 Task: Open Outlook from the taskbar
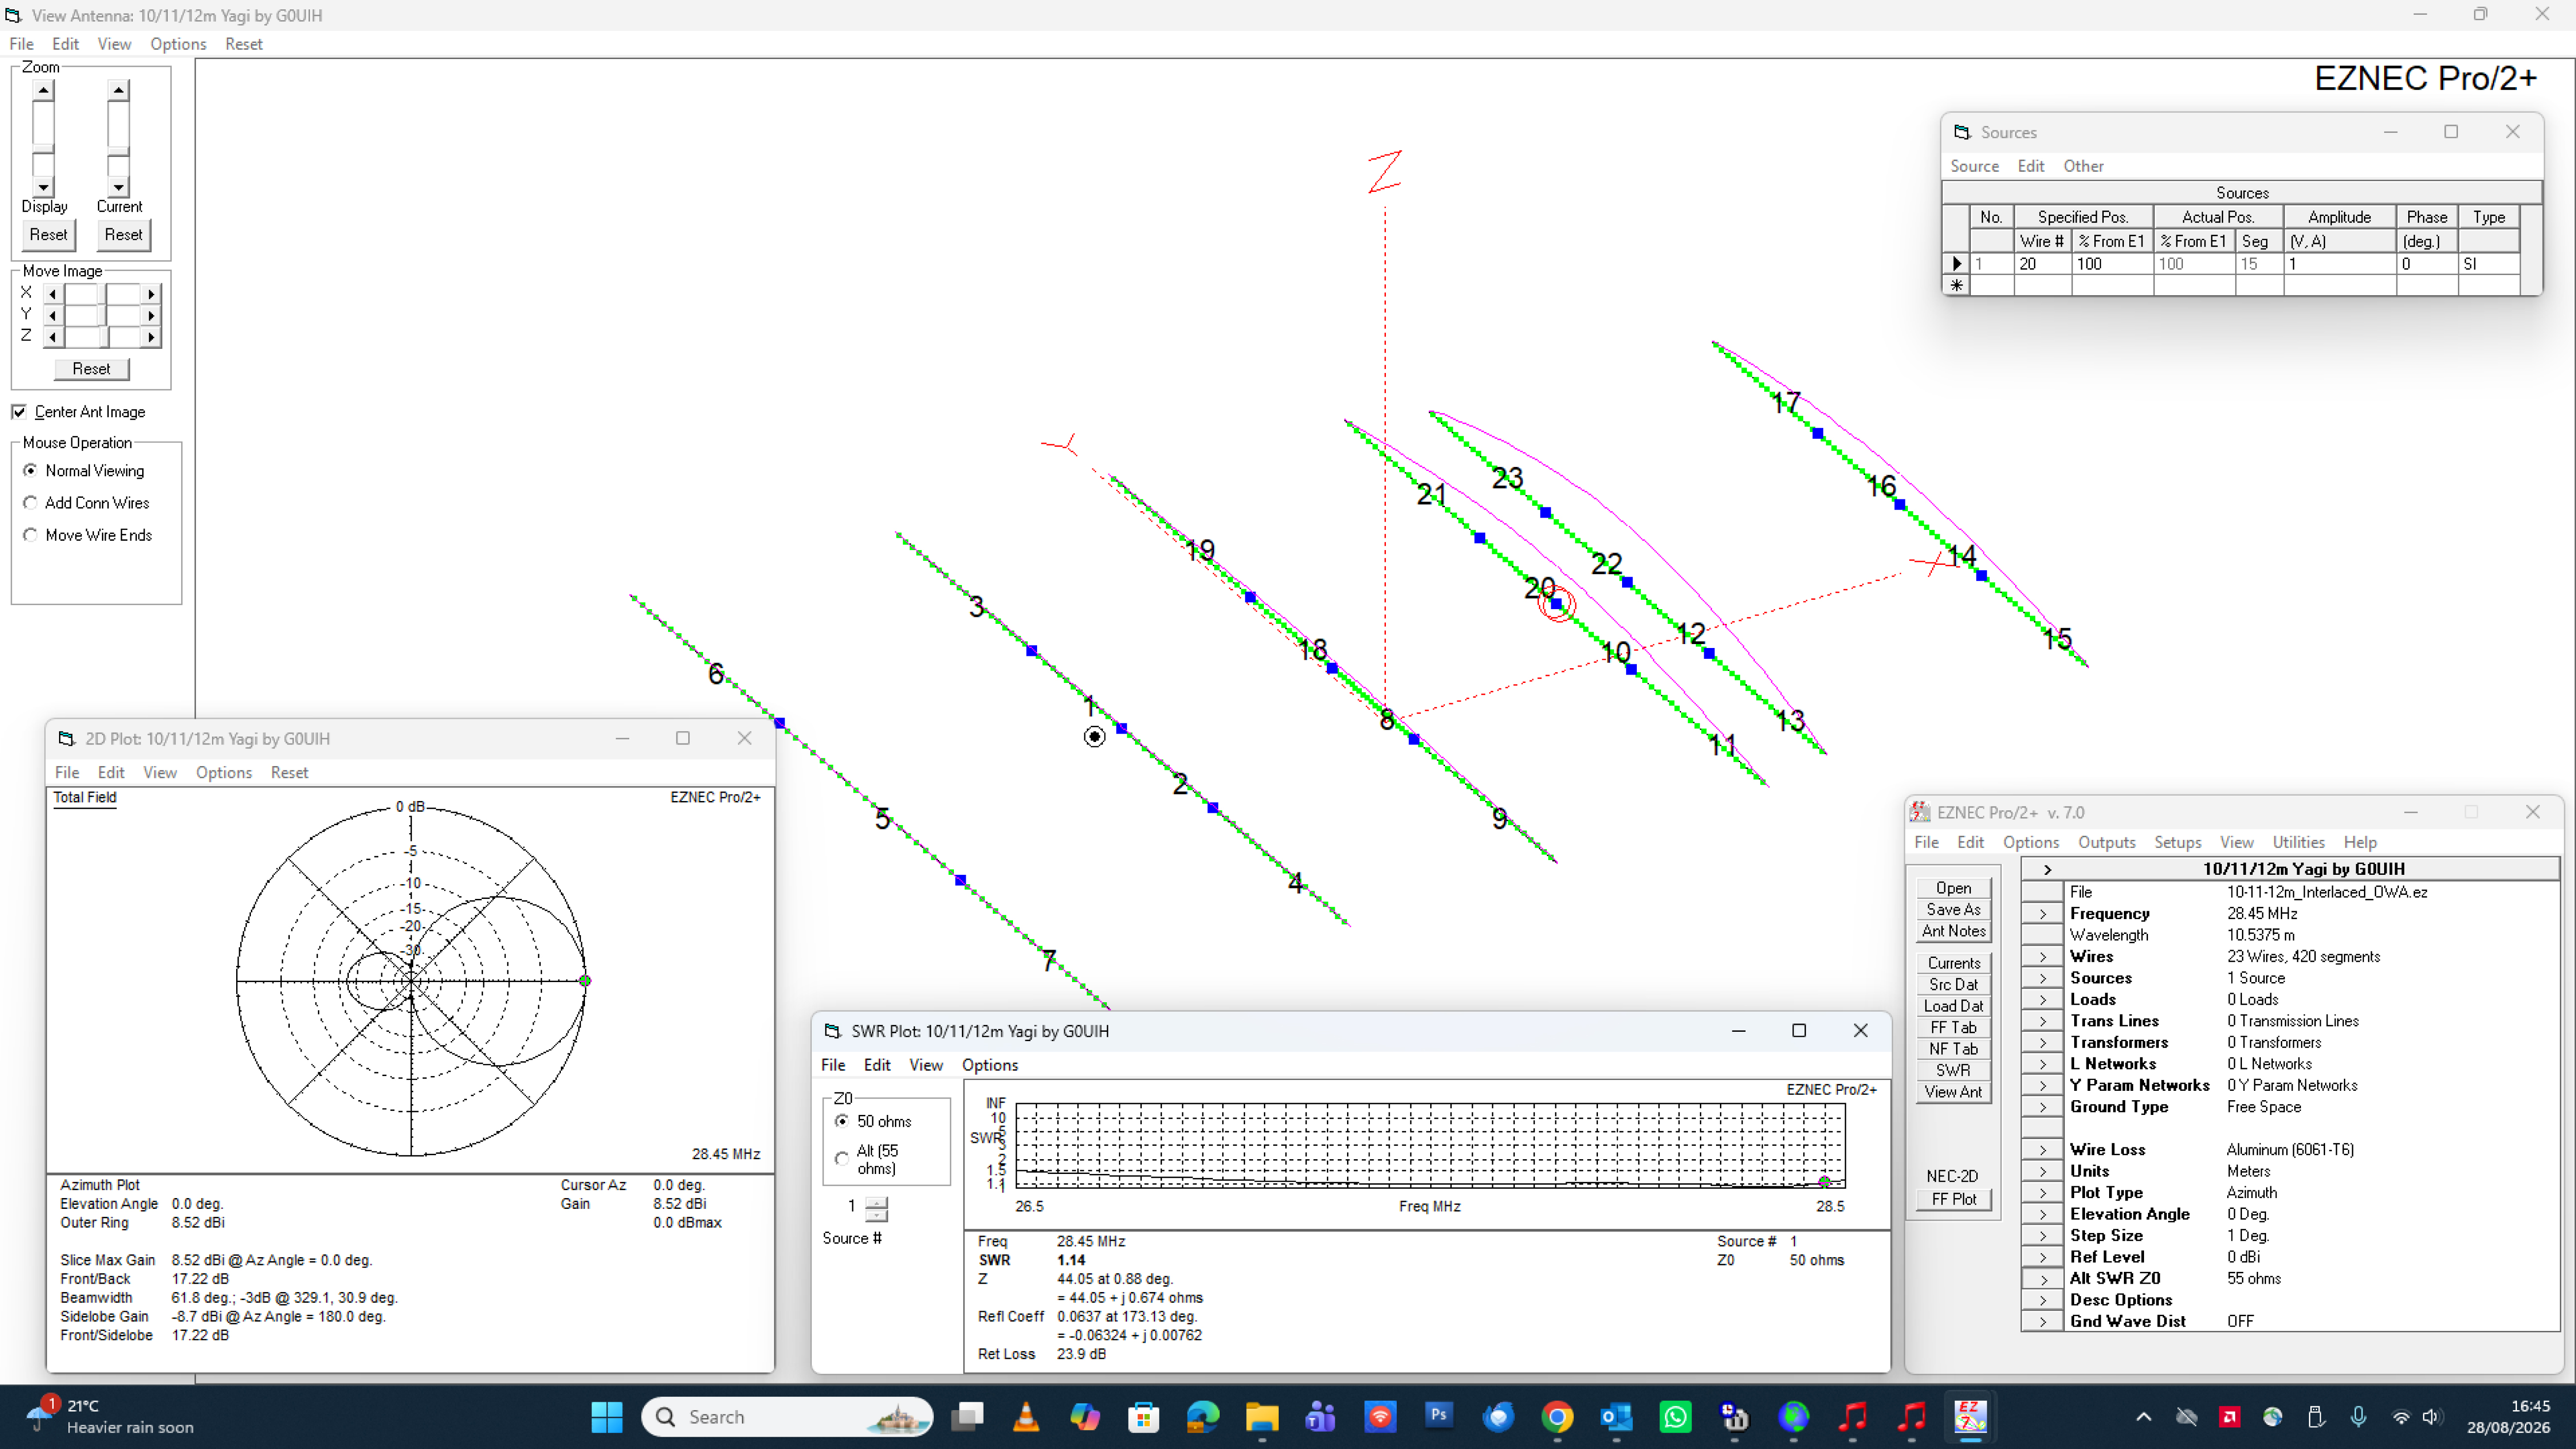tap(1616, 1416)
